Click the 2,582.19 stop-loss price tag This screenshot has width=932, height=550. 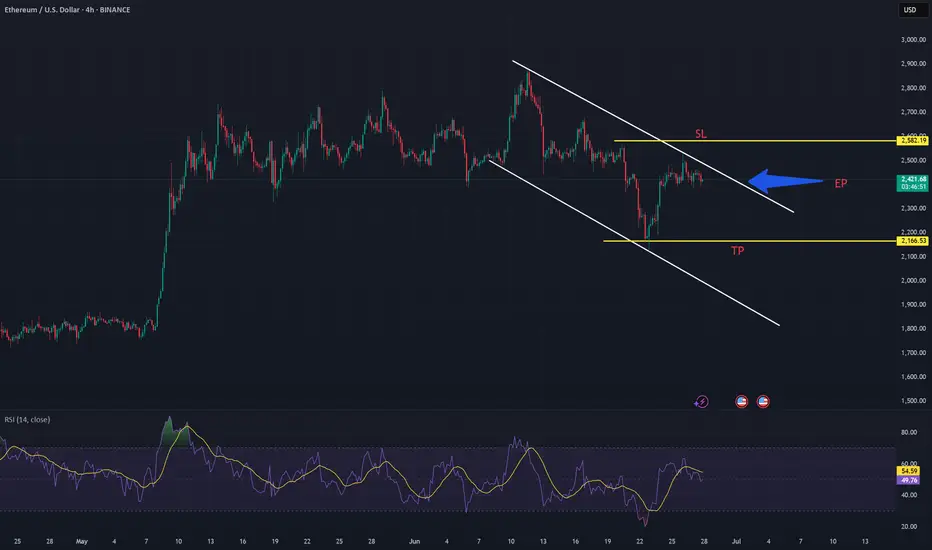(912, 141)
